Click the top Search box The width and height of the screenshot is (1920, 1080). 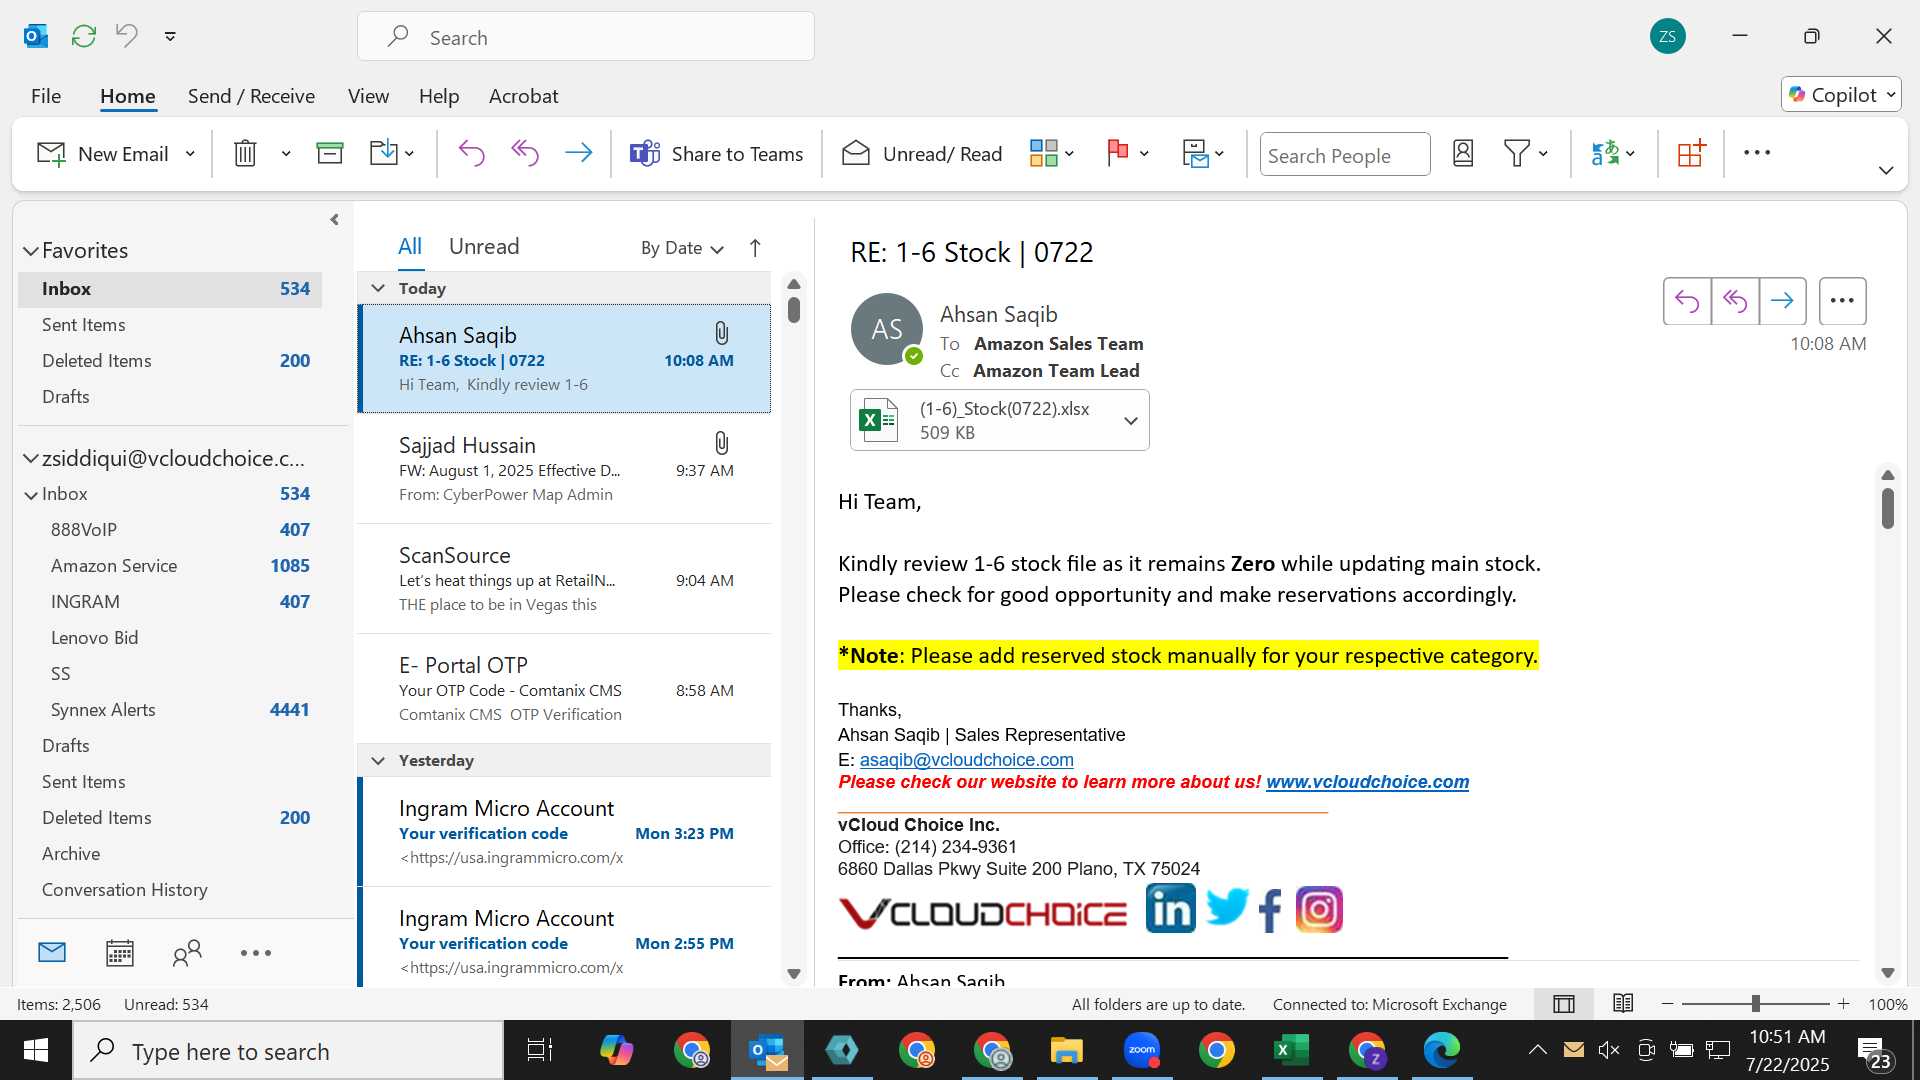(586, 37)
